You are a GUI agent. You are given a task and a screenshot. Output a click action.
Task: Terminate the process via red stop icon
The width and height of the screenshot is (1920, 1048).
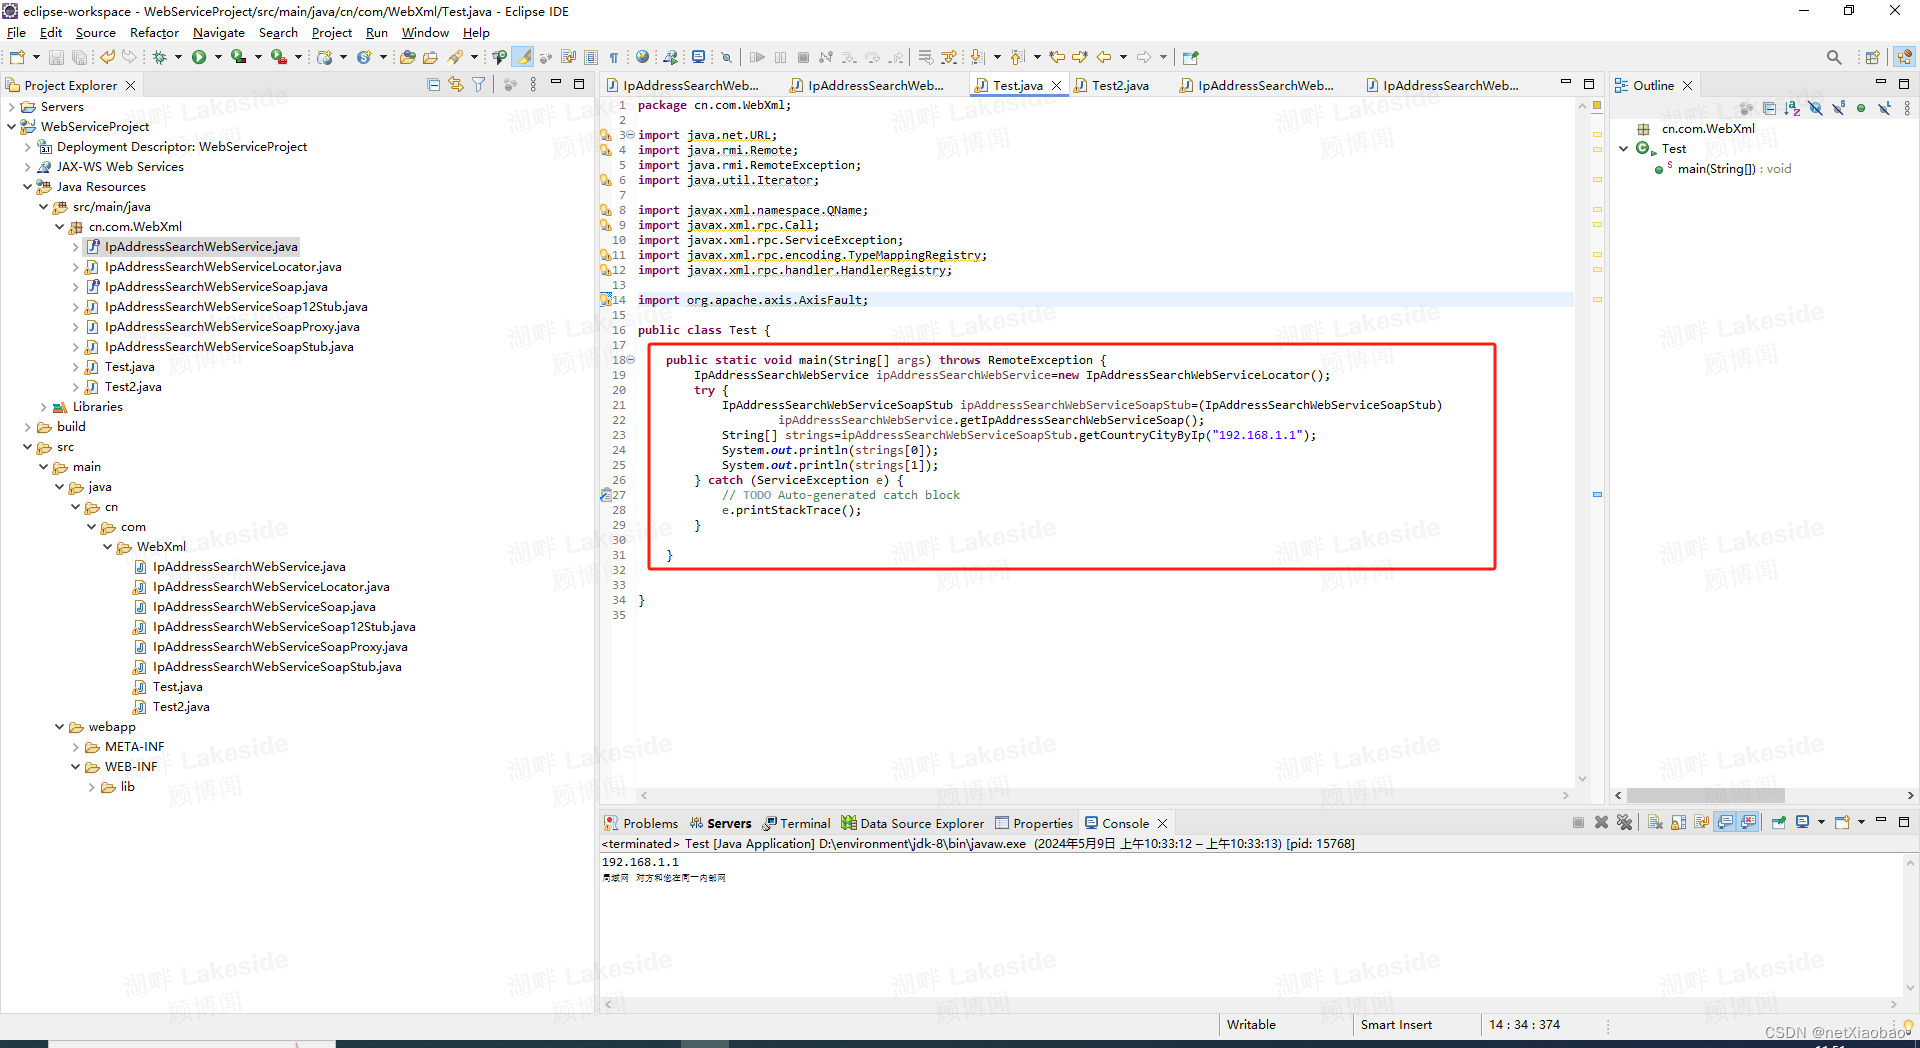pyautogui.click(x=1578, y=822)
